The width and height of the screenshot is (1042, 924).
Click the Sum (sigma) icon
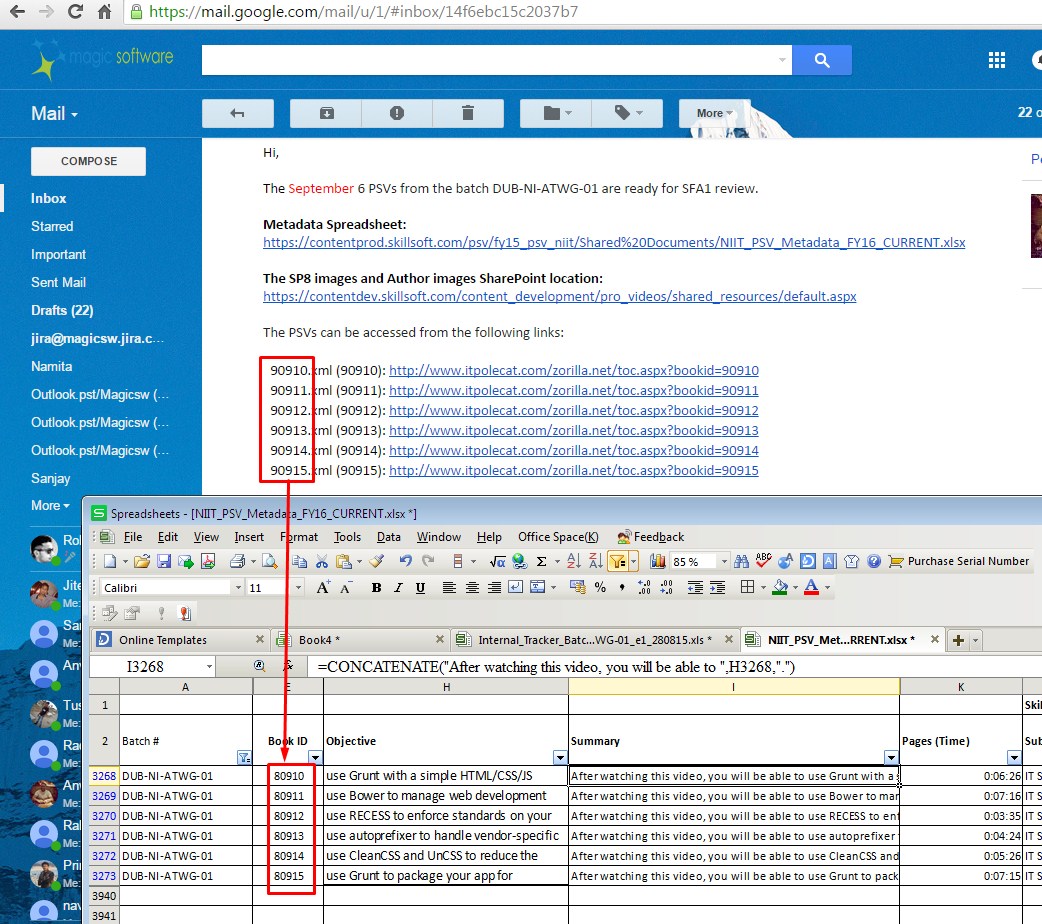(542, 562)
